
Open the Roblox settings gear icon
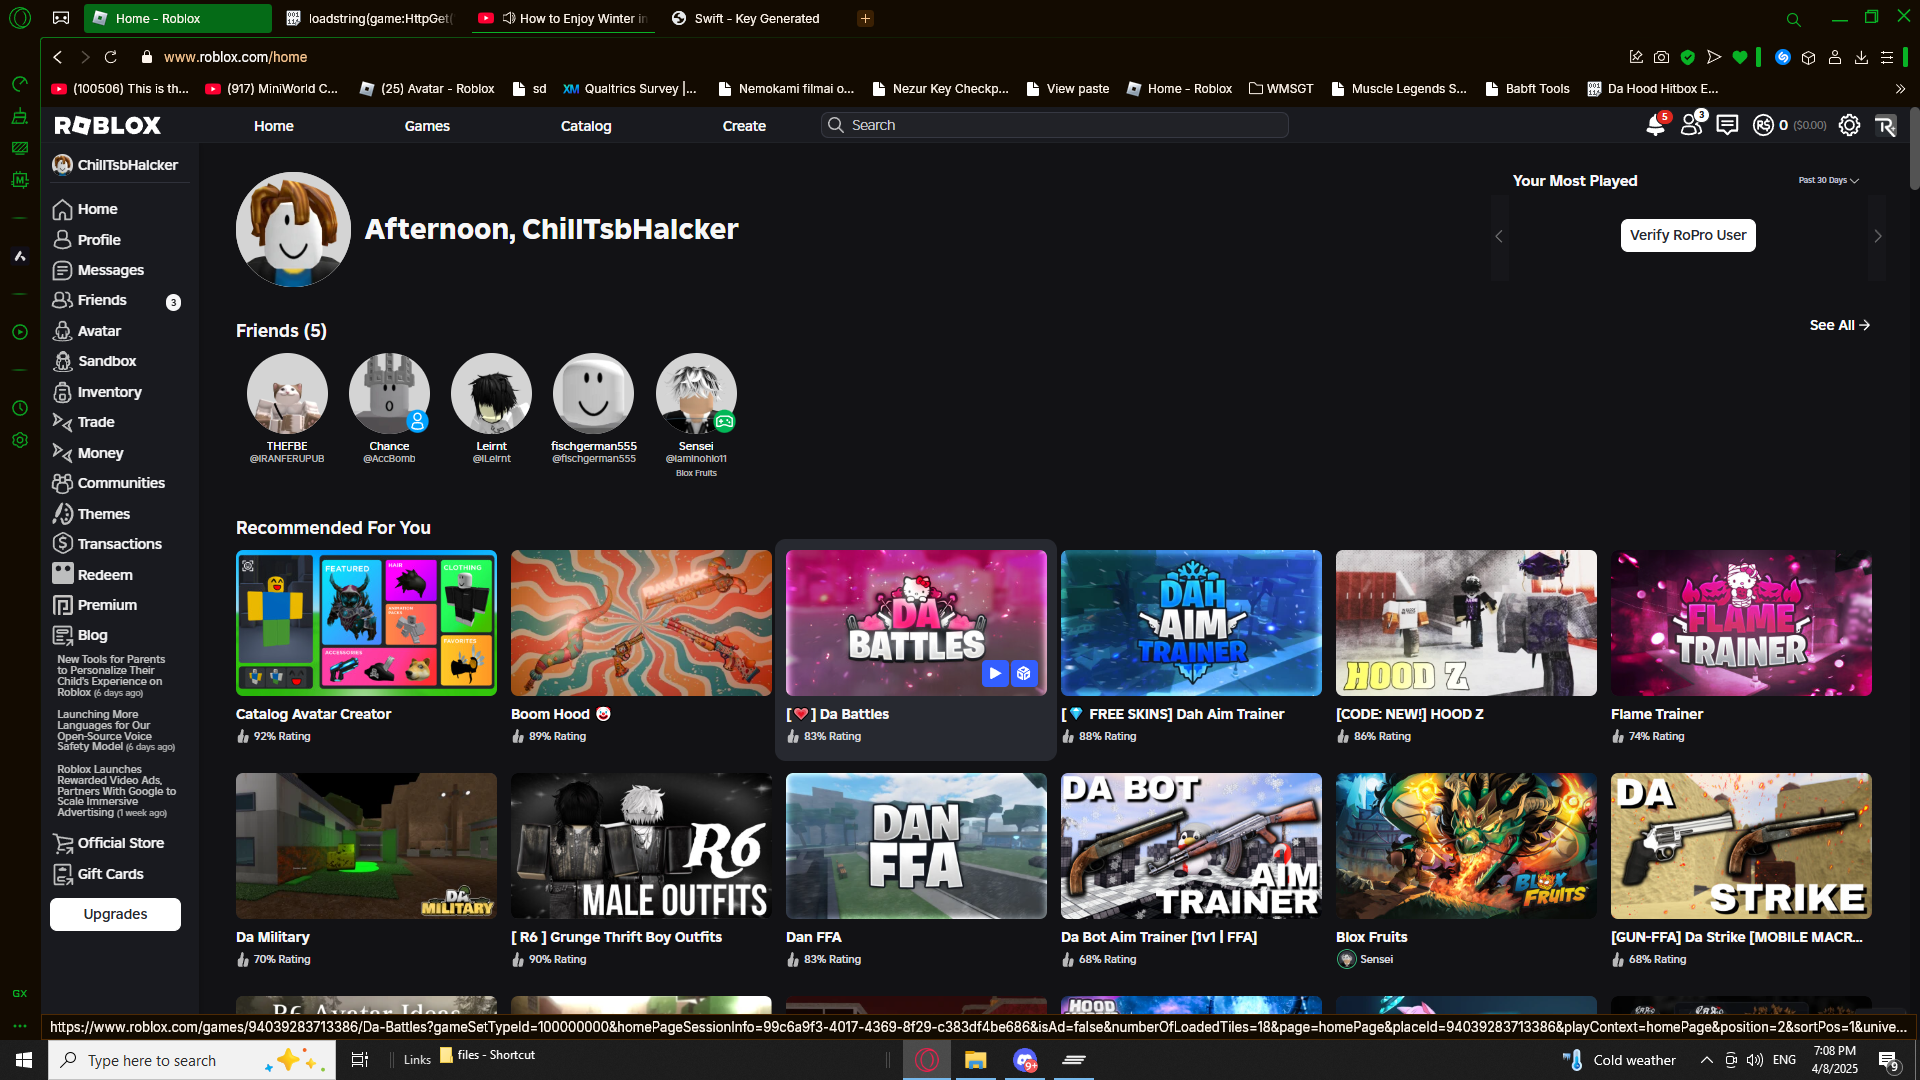pyautogui.click(x=1849, y=125)
